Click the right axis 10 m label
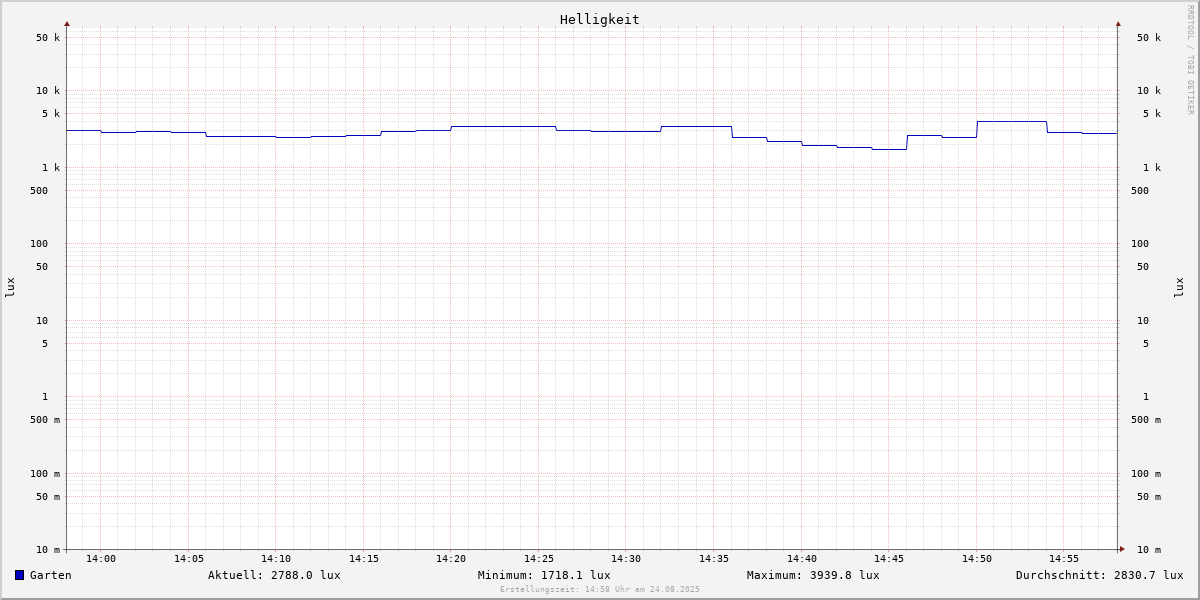Viewport: 1200px width, 600px height. click(1149, 550)
